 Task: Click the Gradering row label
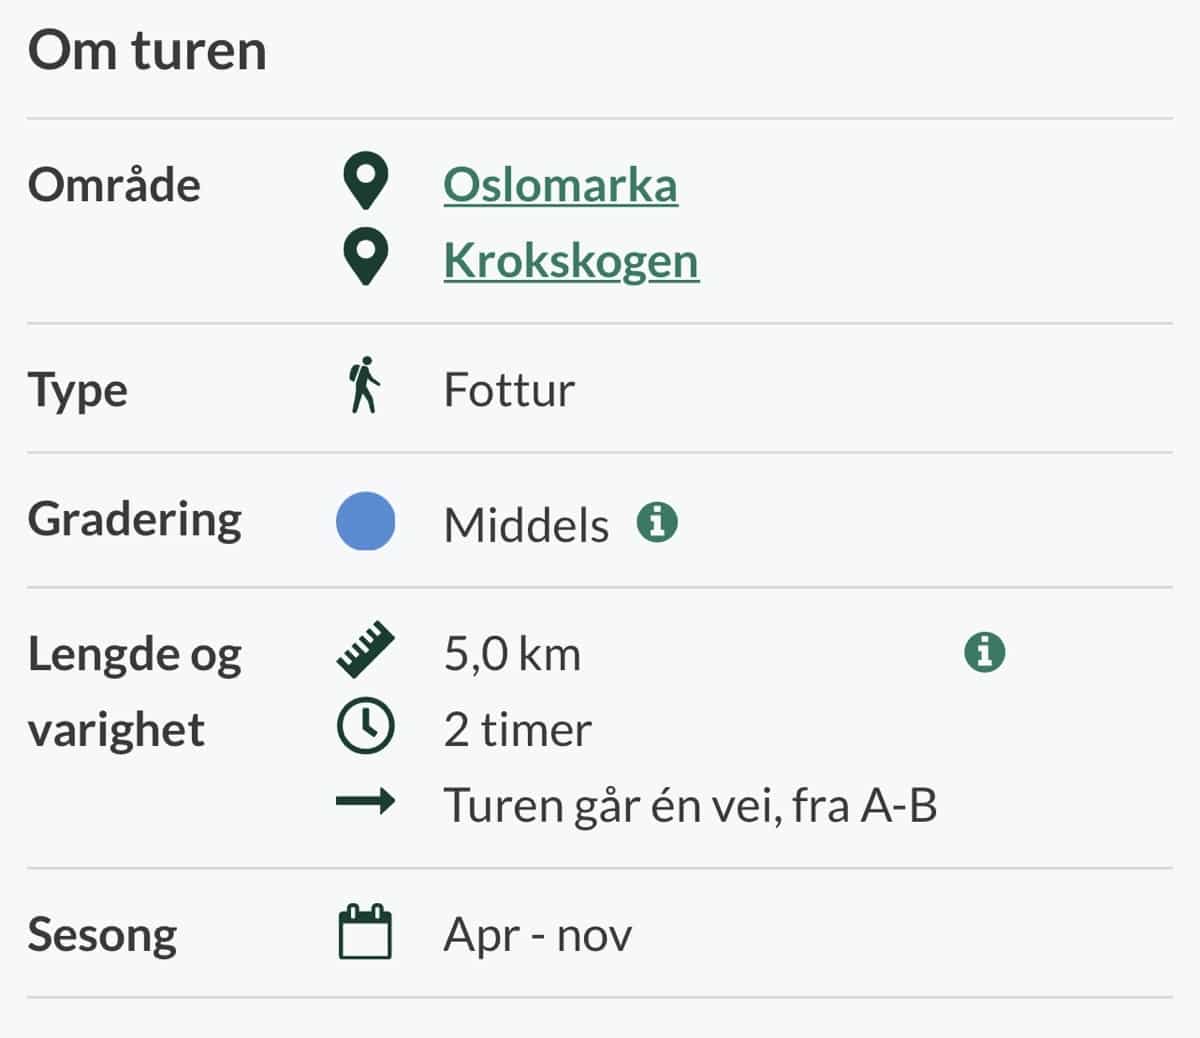[135, 520]
